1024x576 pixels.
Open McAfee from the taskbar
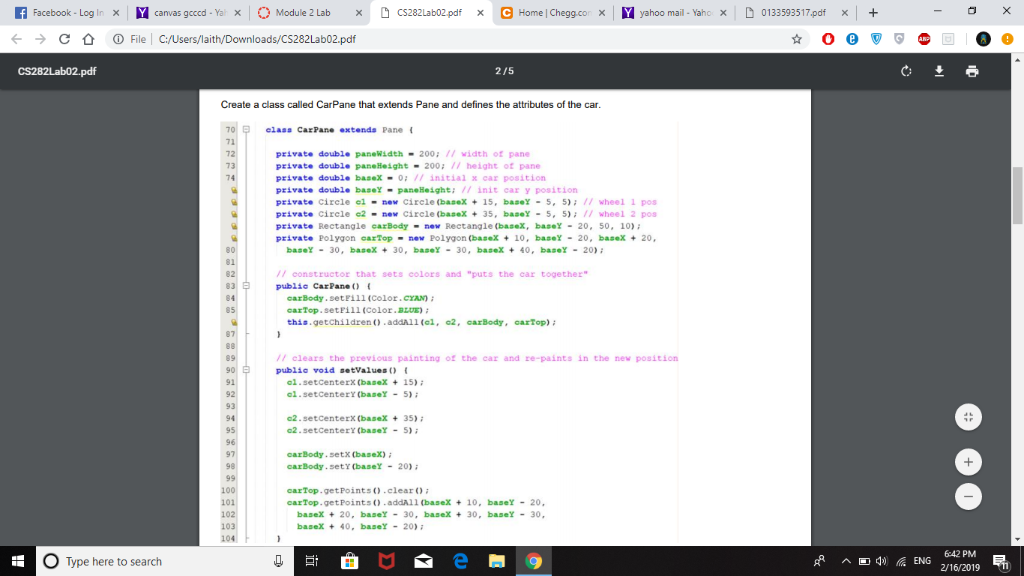[386, 561]
